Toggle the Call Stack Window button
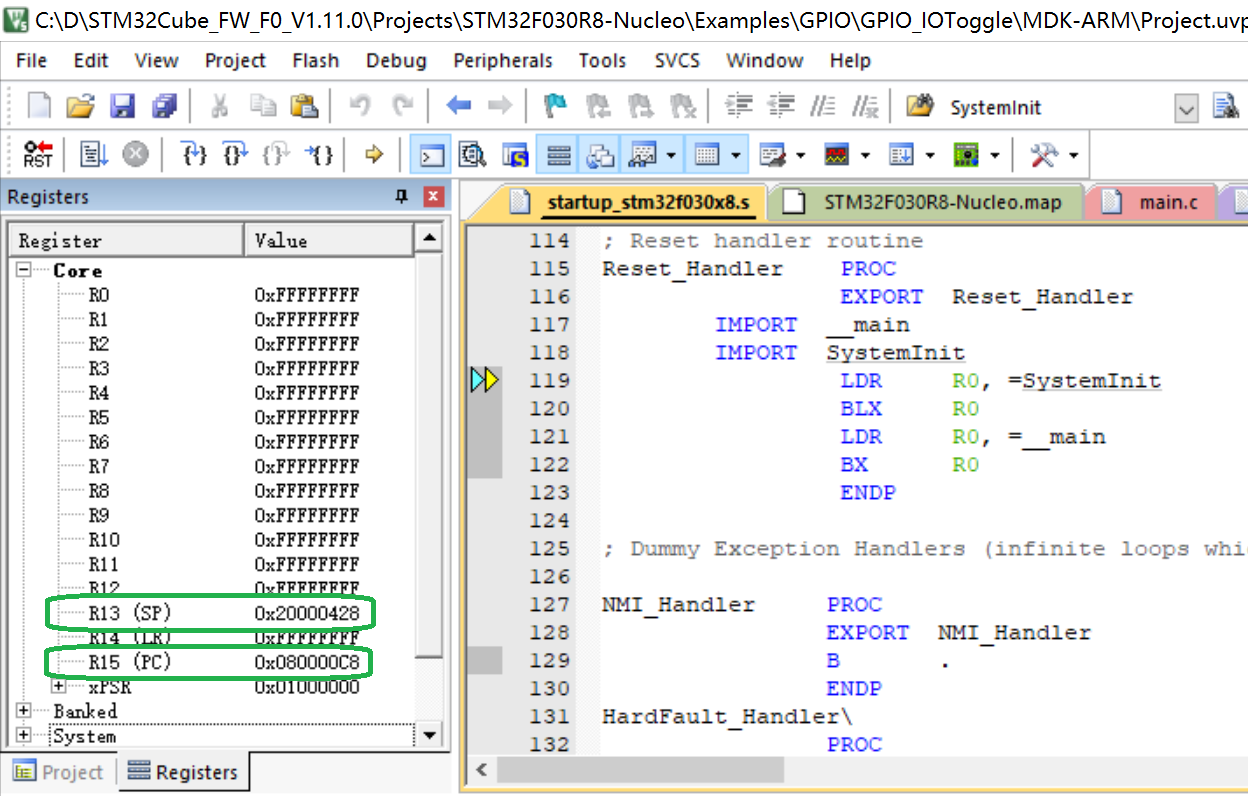Viewport: 1248px width, 796px height. pos(600,155)
